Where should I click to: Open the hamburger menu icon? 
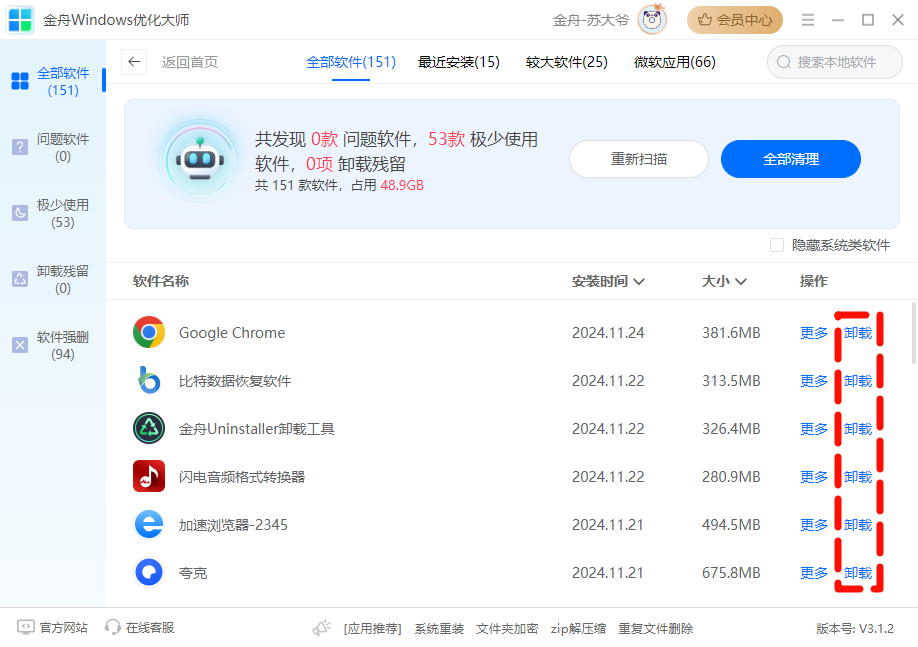point(808,20)
